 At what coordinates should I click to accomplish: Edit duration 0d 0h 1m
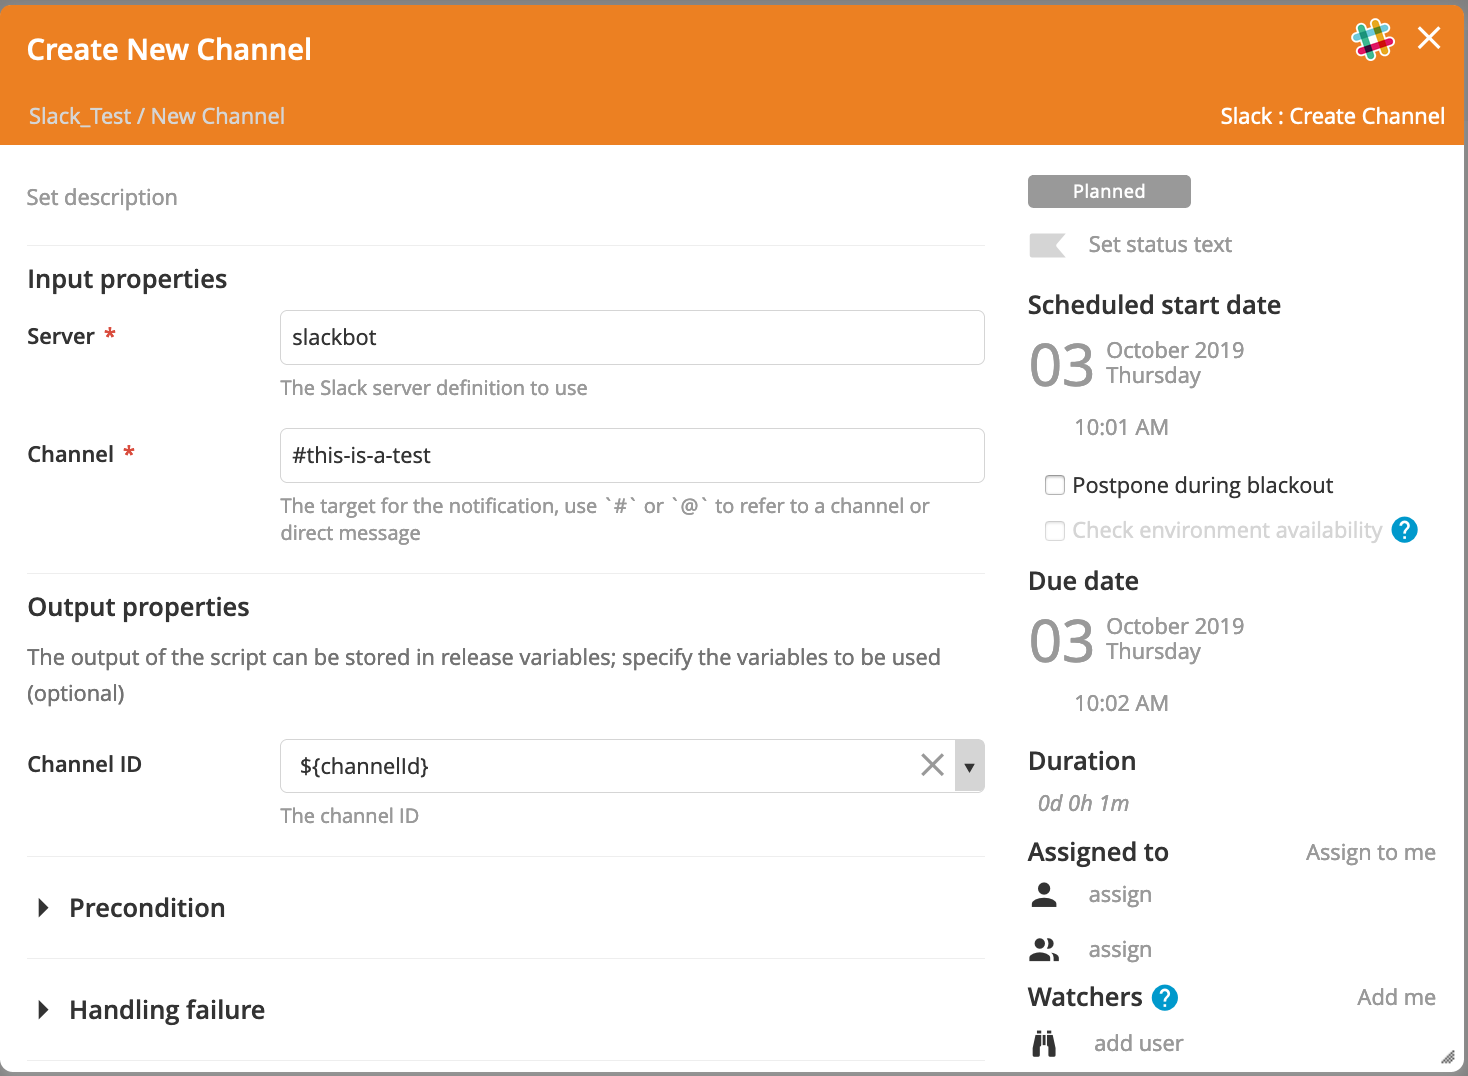1083,803
